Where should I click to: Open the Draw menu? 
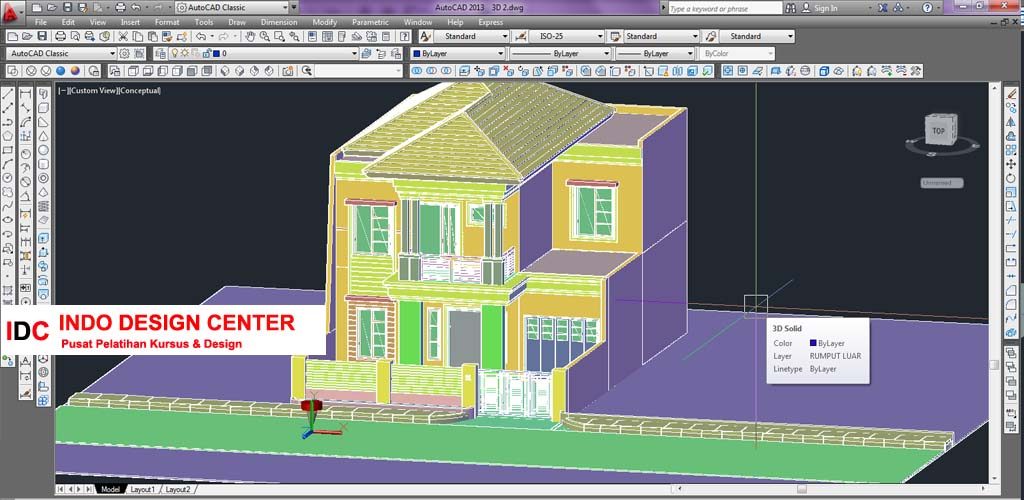point(237,22)
